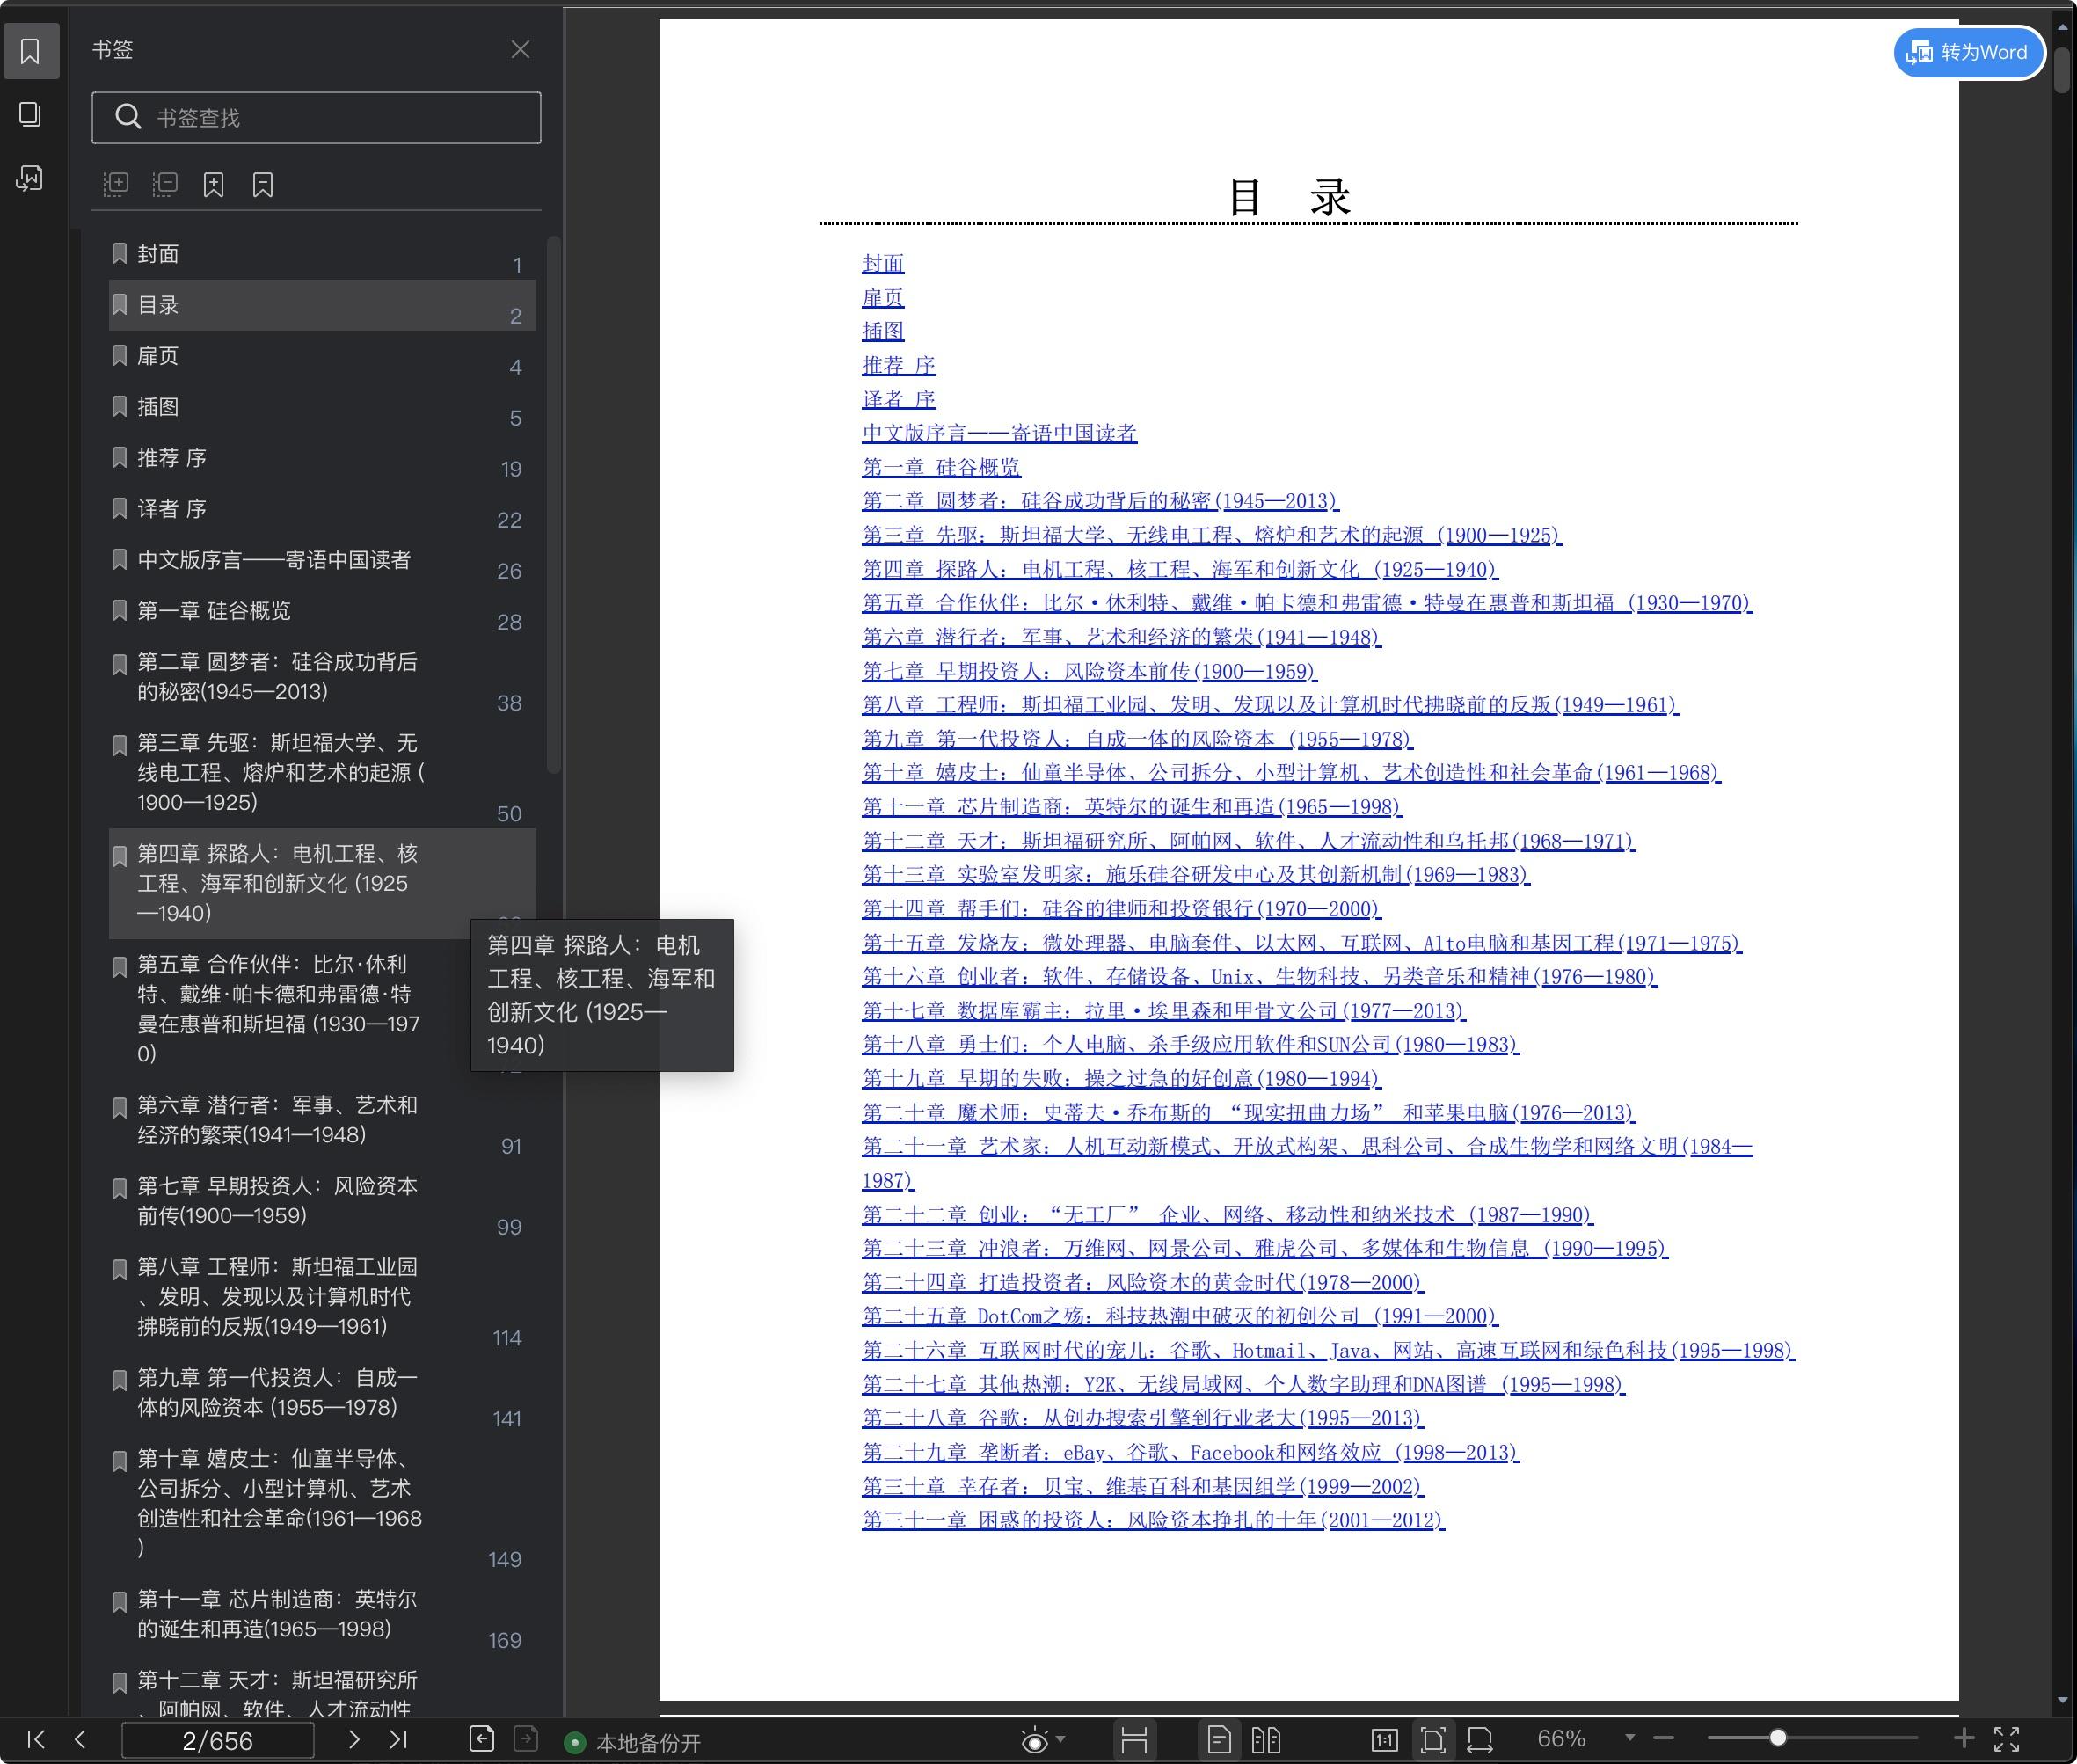Click the add bookmark icon

tap(214, 184)
